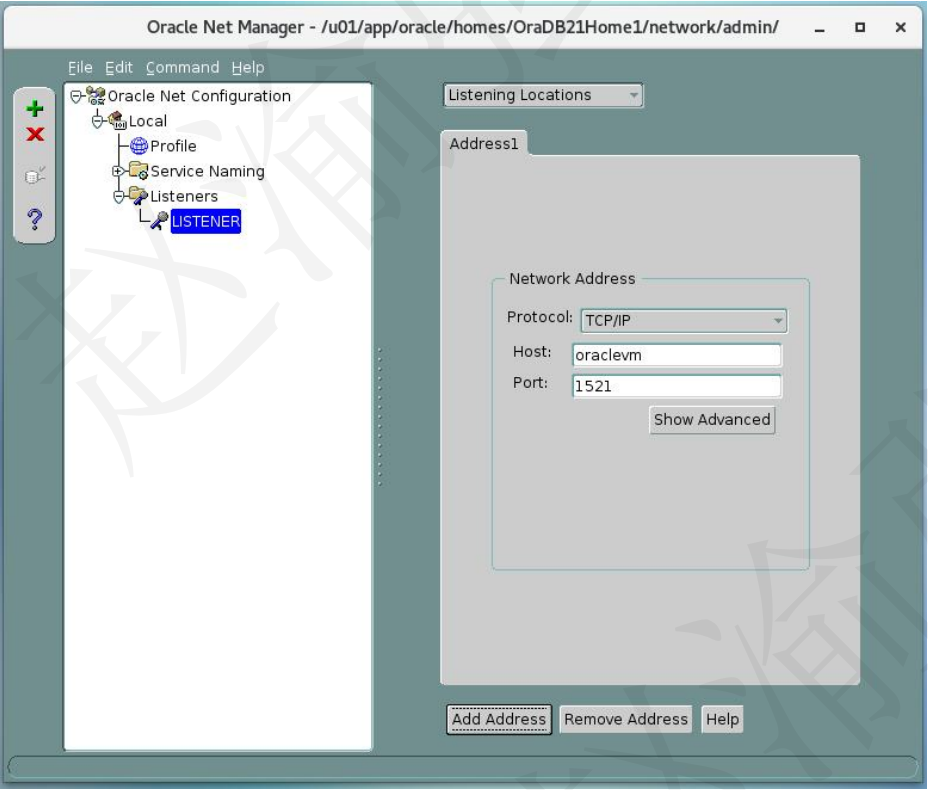Image resolution: width=928 pixels, height=790 pixels.
Task: Close the Oracle Net Manager window
Action: (901, 27)
